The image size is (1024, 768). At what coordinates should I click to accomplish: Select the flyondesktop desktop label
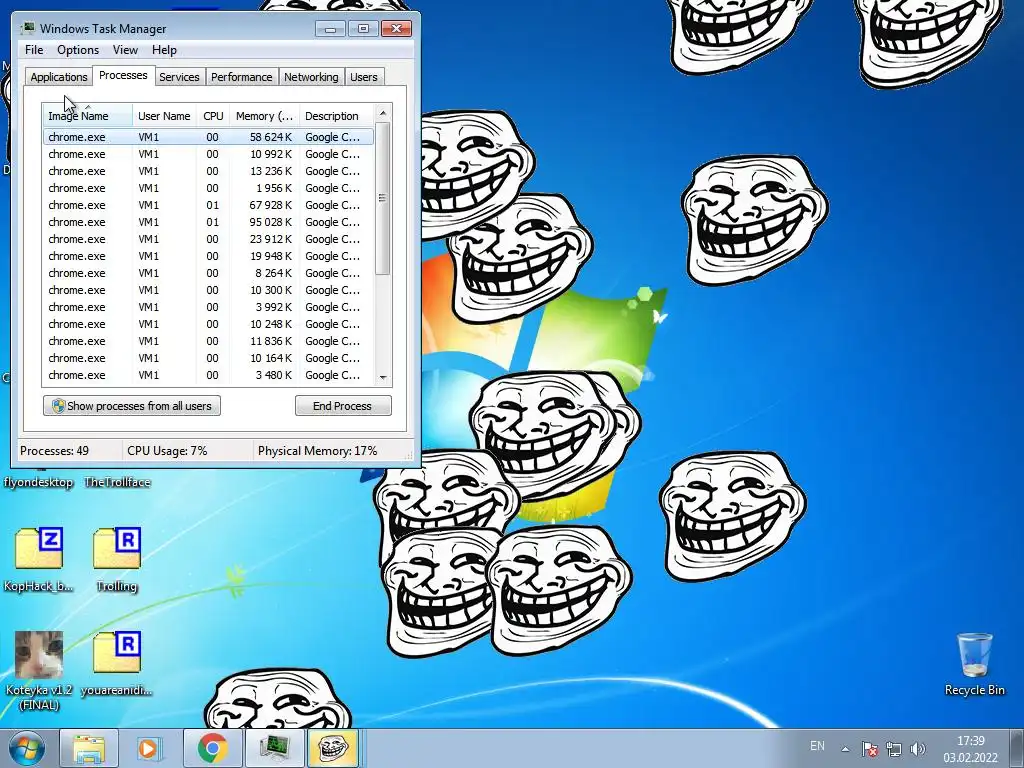click(x=39, y=482)
